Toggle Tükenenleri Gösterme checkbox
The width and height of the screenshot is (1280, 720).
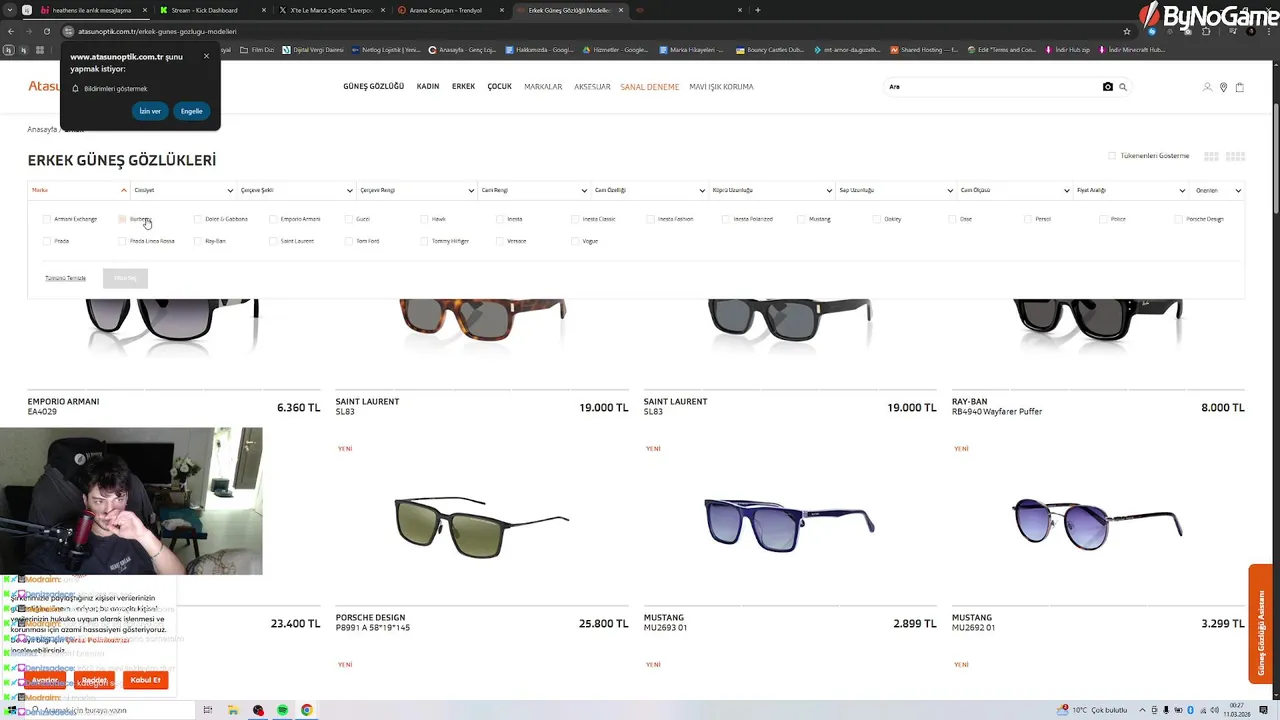point(1111,156)
